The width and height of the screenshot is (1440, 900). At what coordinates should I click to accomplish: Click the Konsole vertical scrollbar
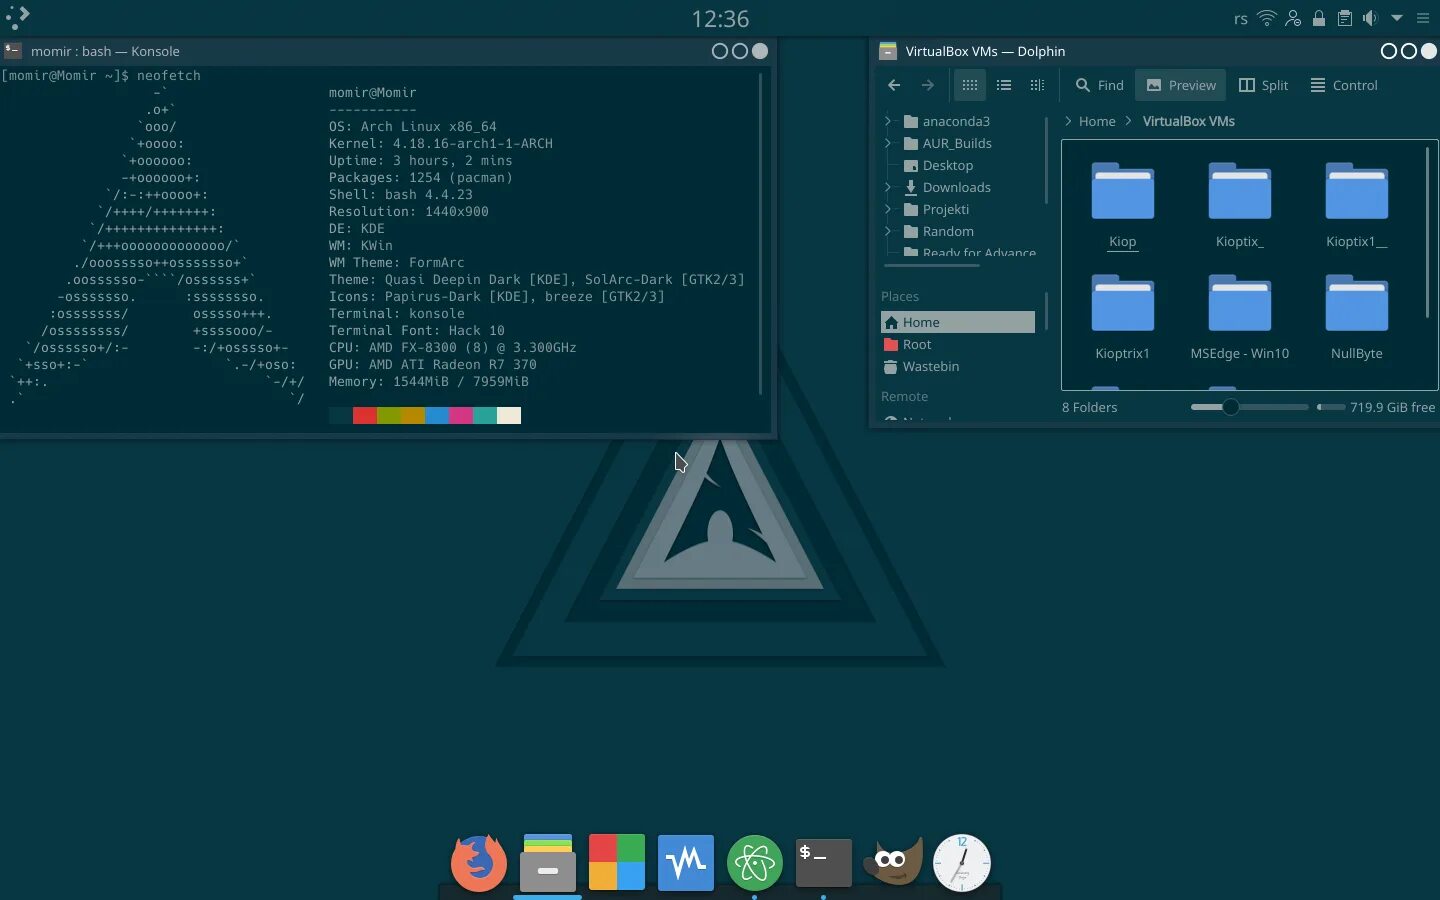(761, 234)
